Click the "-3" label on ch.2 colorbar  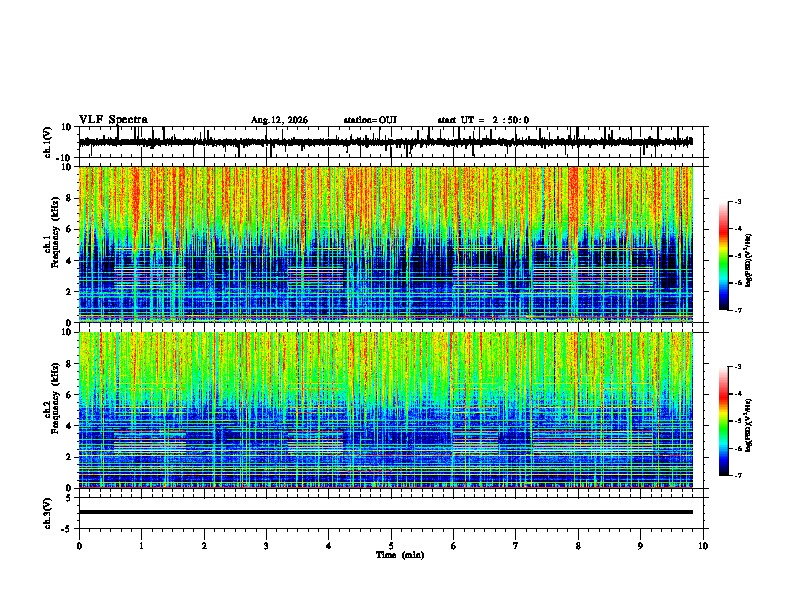(x=737, y=367)
